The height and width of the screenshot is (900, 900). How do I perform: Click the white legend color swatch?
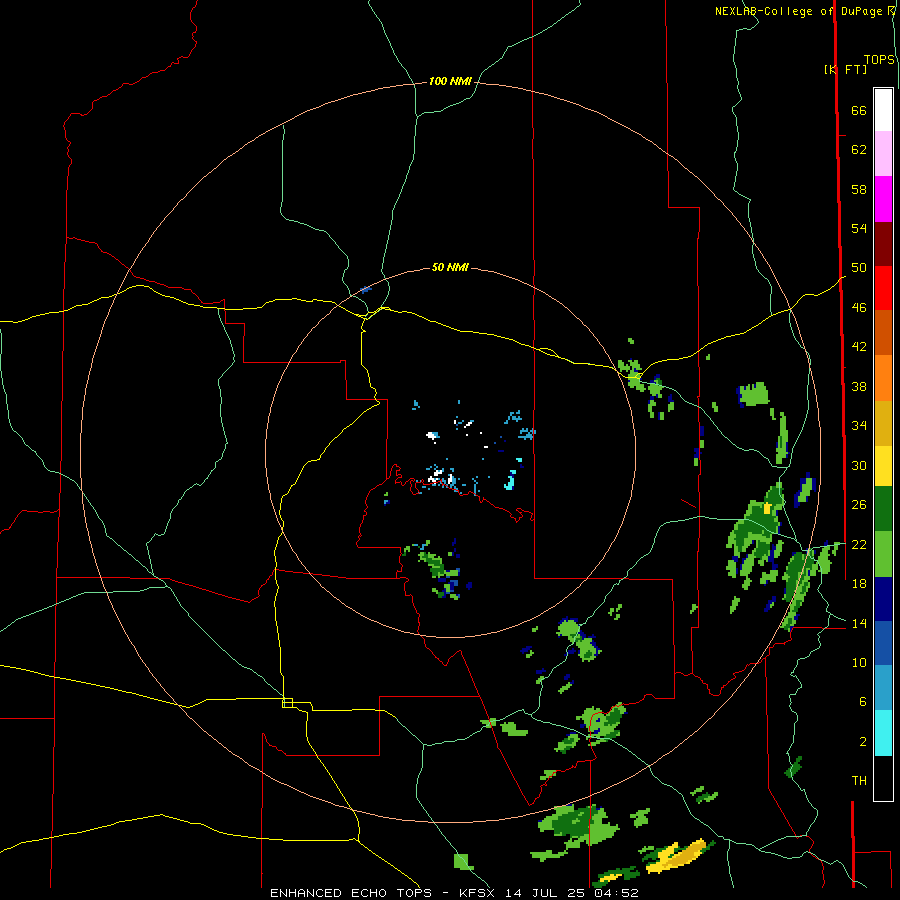coord(883,110)
